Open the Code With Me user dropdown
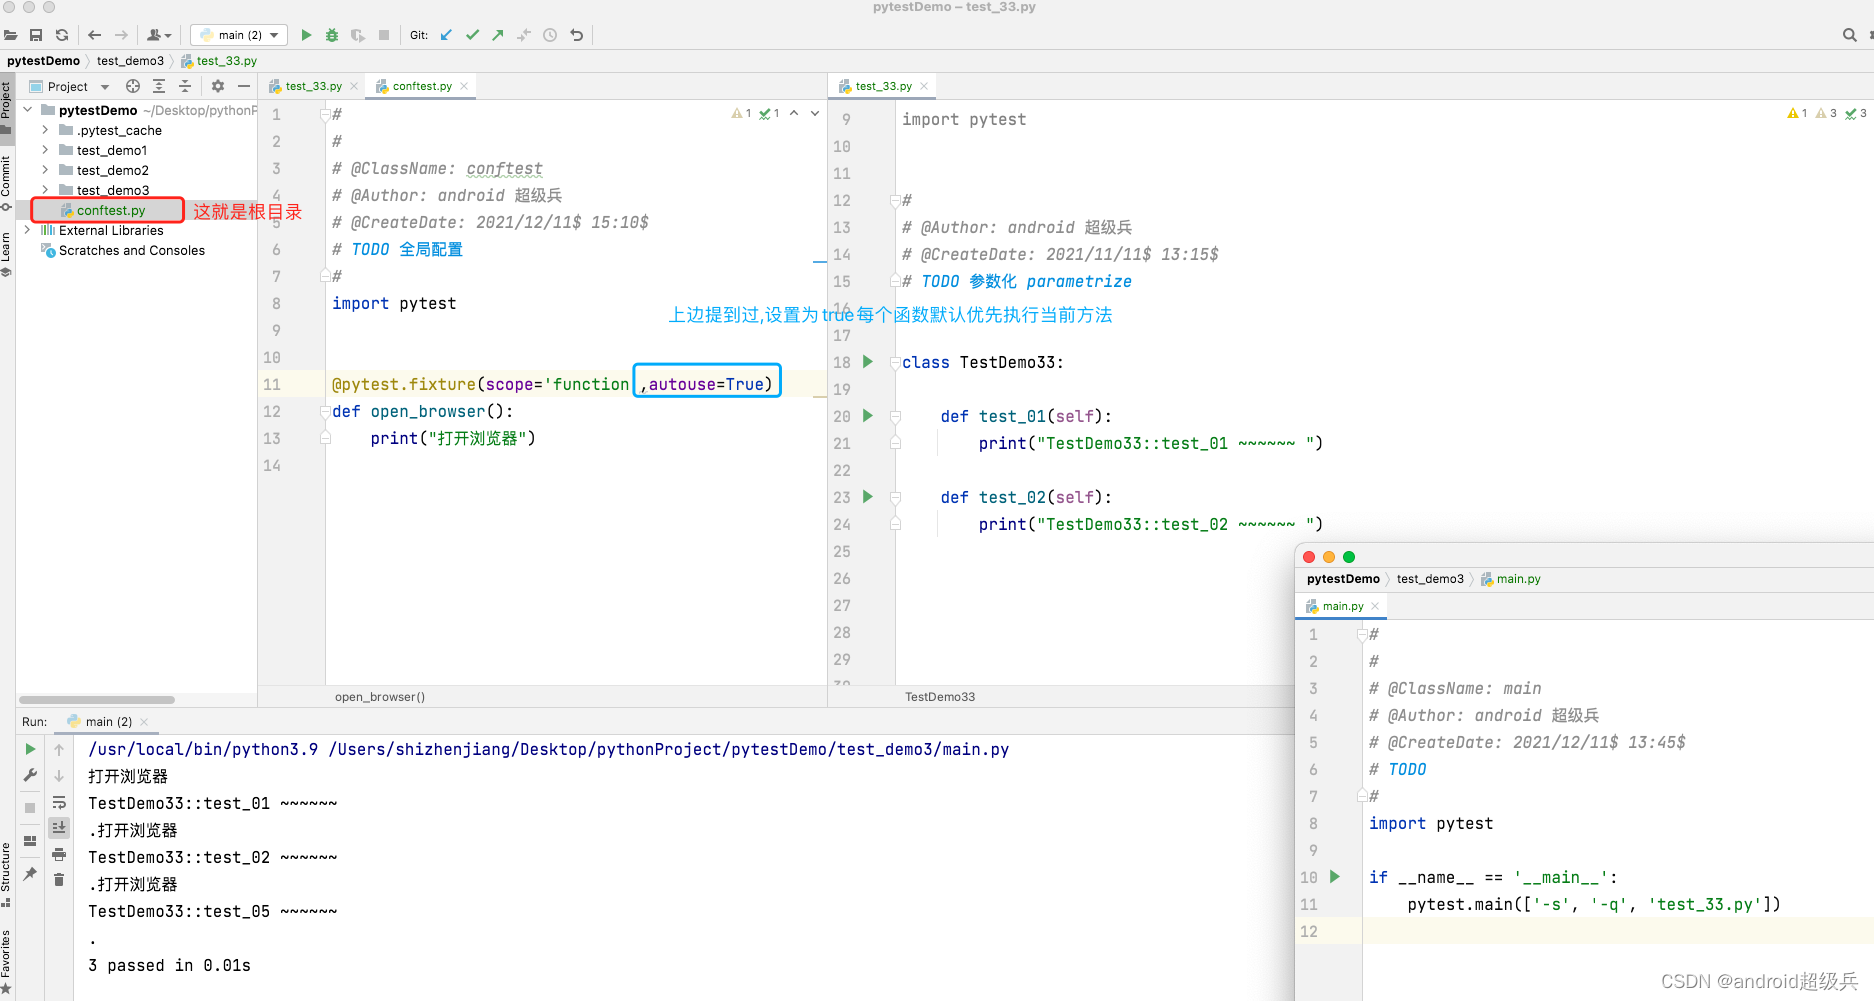This screenshot has width=1874, height=1001. point(159,35)
